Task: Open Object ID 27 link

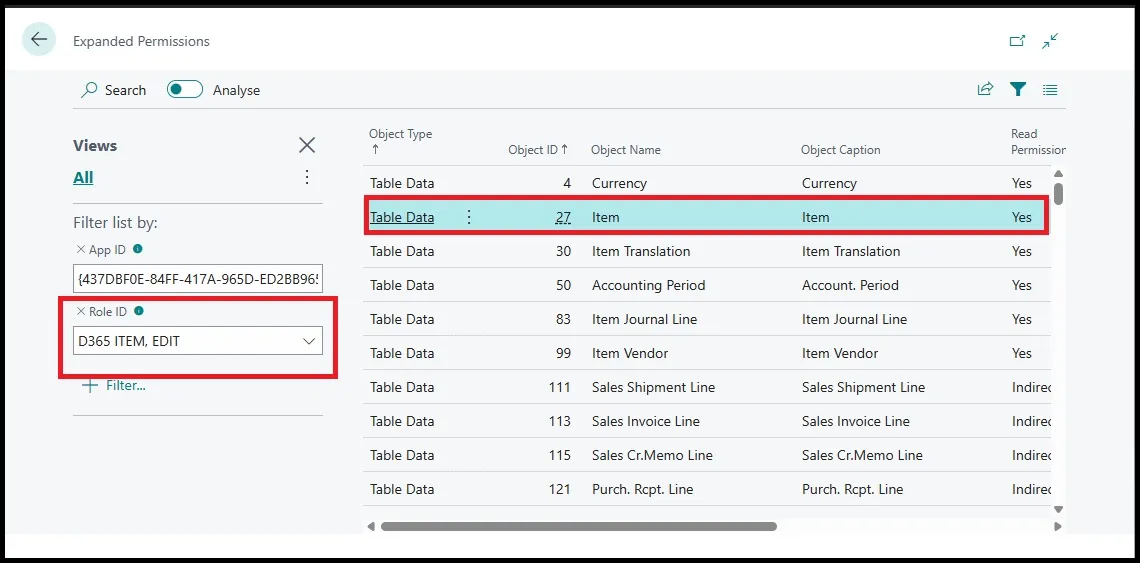Action: point(561,217)
